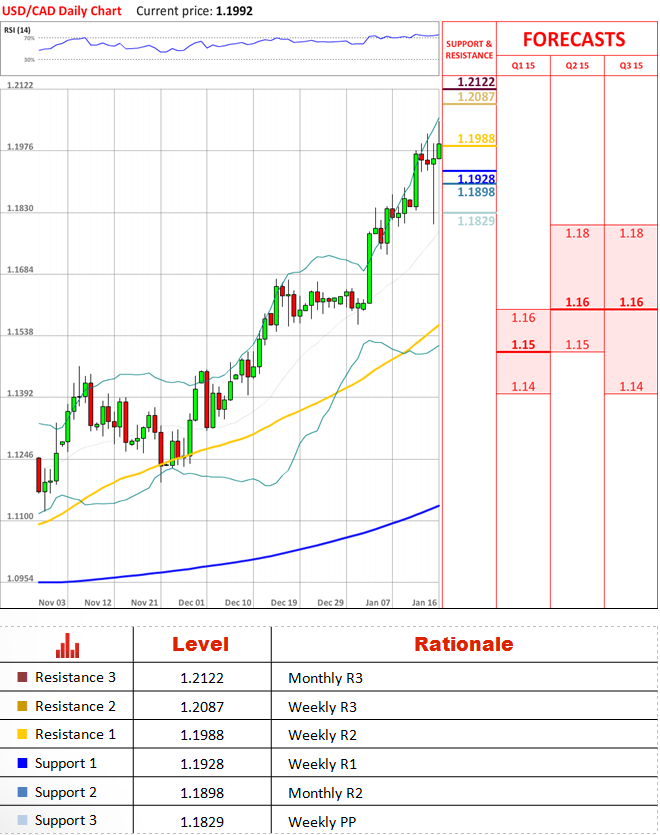Select the 'Support 3' row label
This screenshot has width=660, height=835.
click(66, 821)
